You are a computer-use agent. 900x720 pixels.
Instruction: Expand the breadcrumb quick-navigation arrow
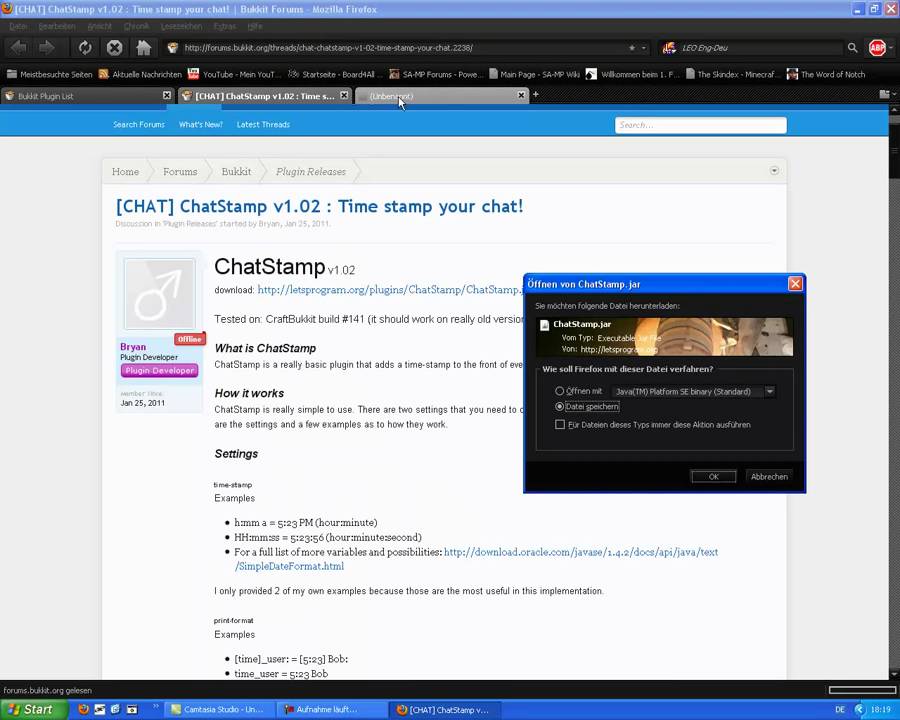(x=774, y=171)
